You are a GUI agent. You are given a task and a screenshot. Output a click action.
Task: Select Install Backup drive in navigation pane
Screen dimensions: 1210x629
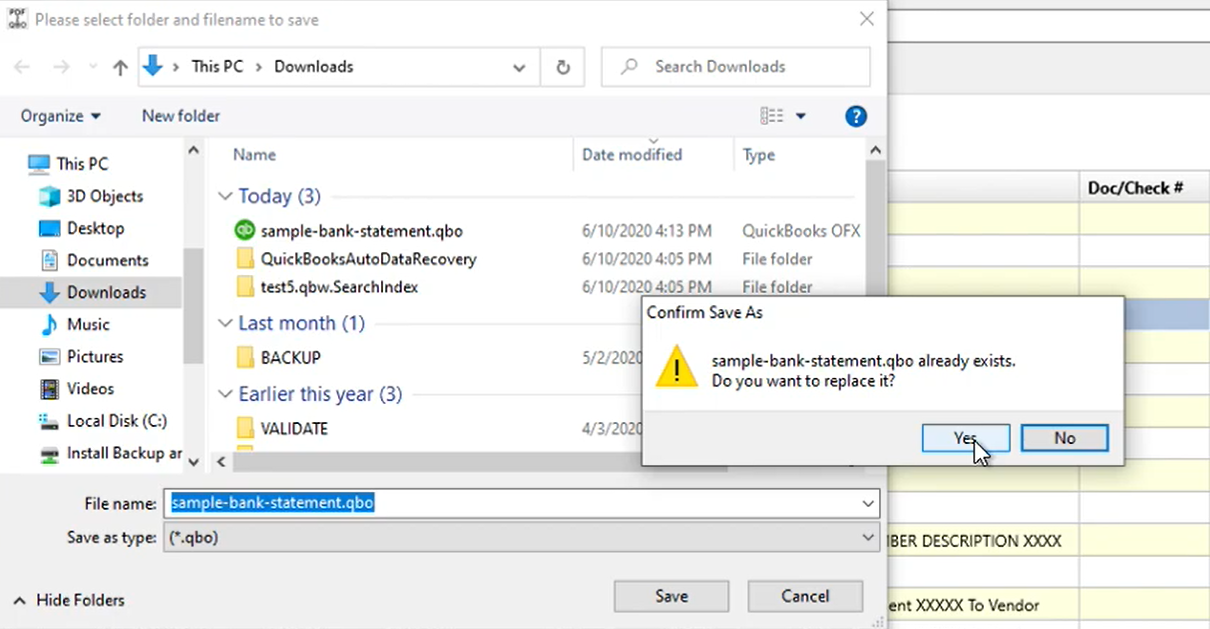[124, 453]
